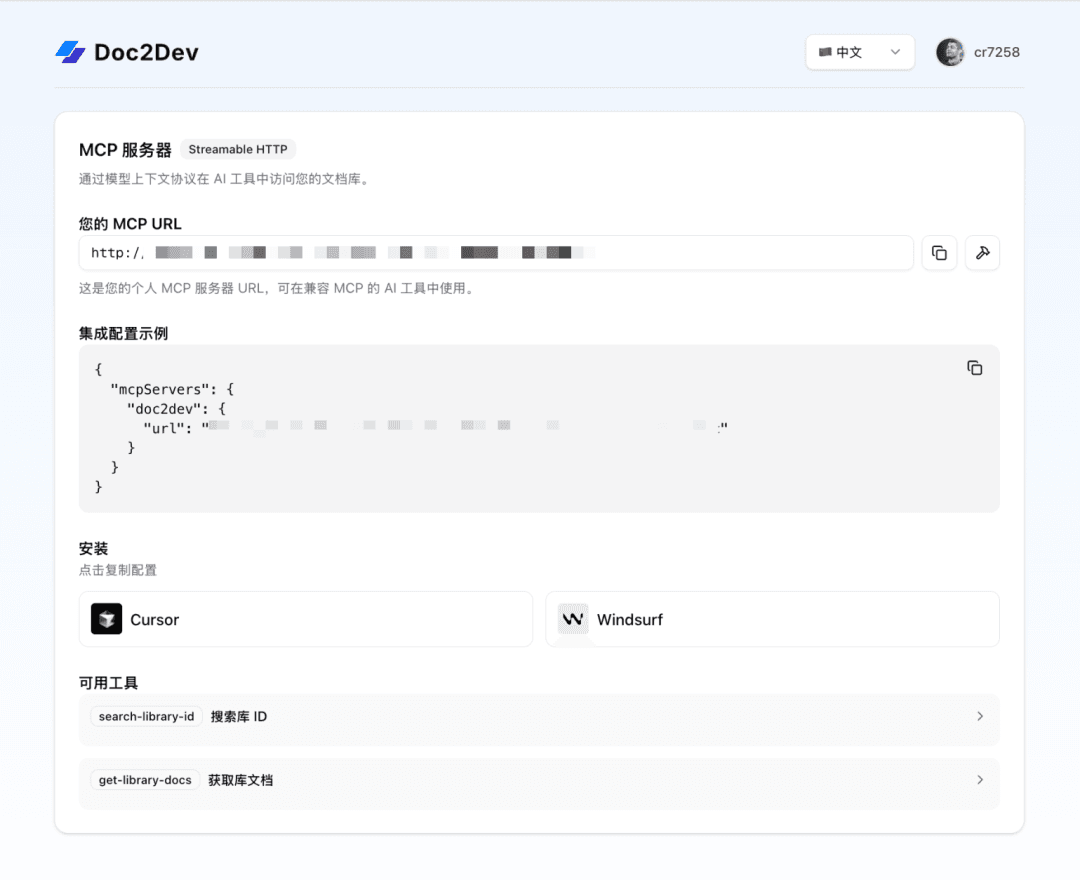Click the cr7258 user avatar
The height and width of the screenshot is (880, 1080).
tap(950, 52)
